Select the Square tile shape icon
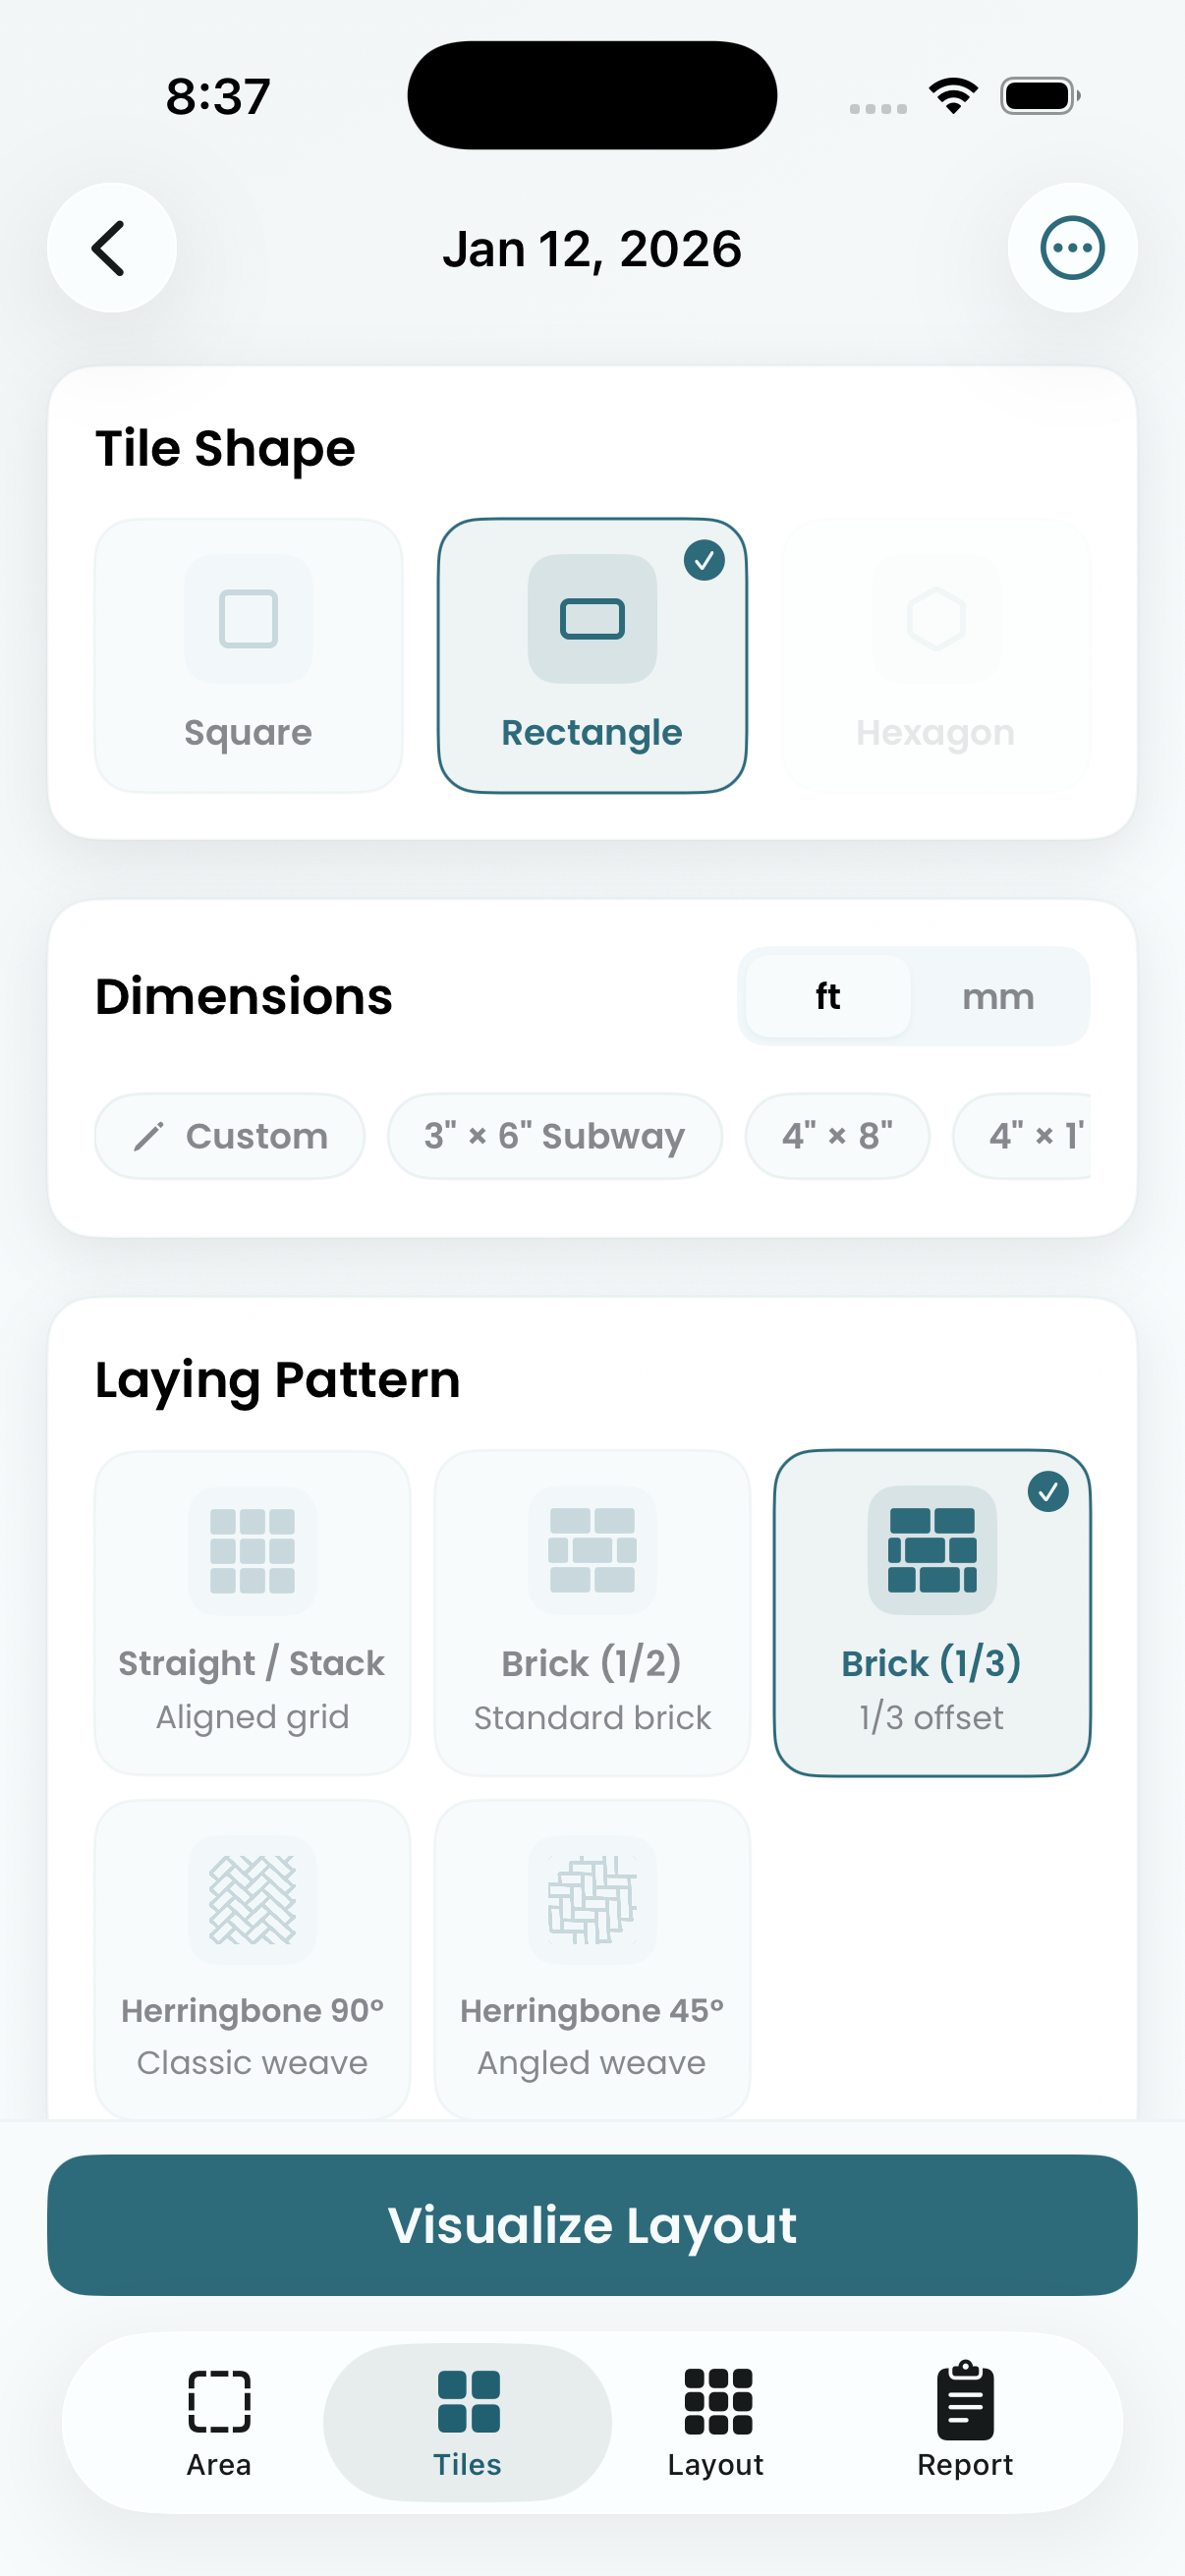 click(x=247, y=620)
